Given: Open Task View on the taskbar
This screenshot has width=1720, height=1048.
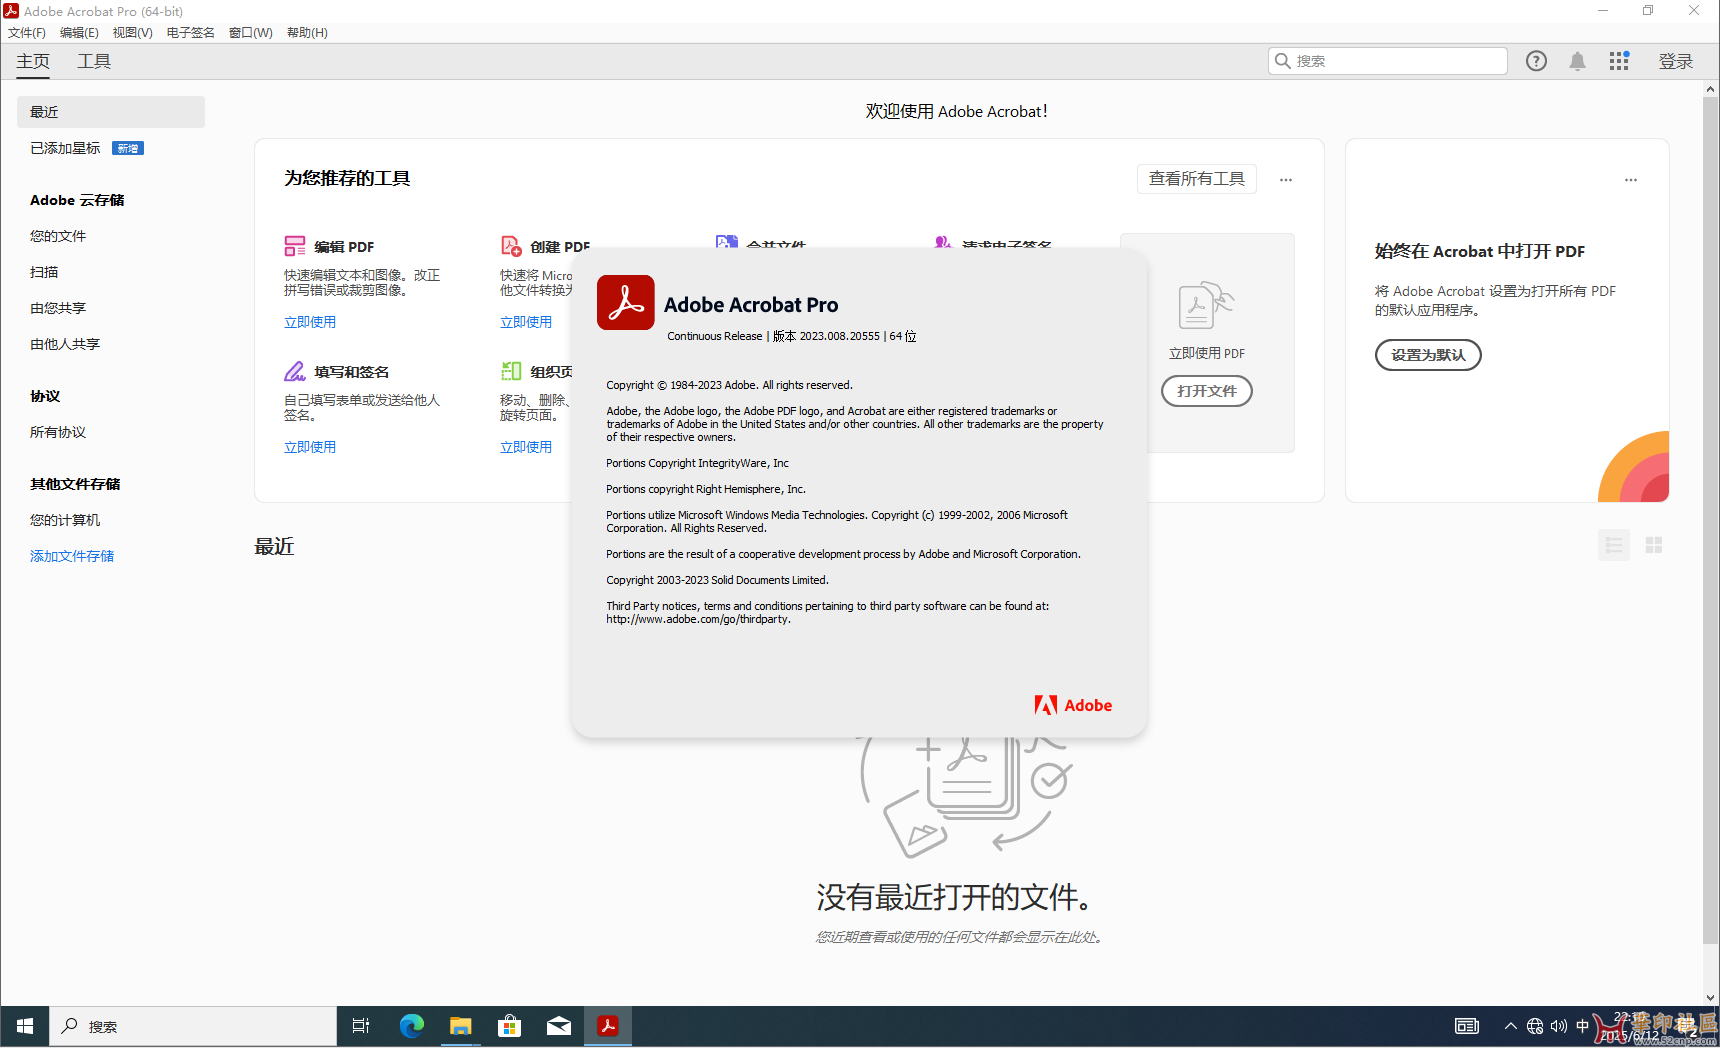Looking at the screenshot, I should (x=361, y=1026).
